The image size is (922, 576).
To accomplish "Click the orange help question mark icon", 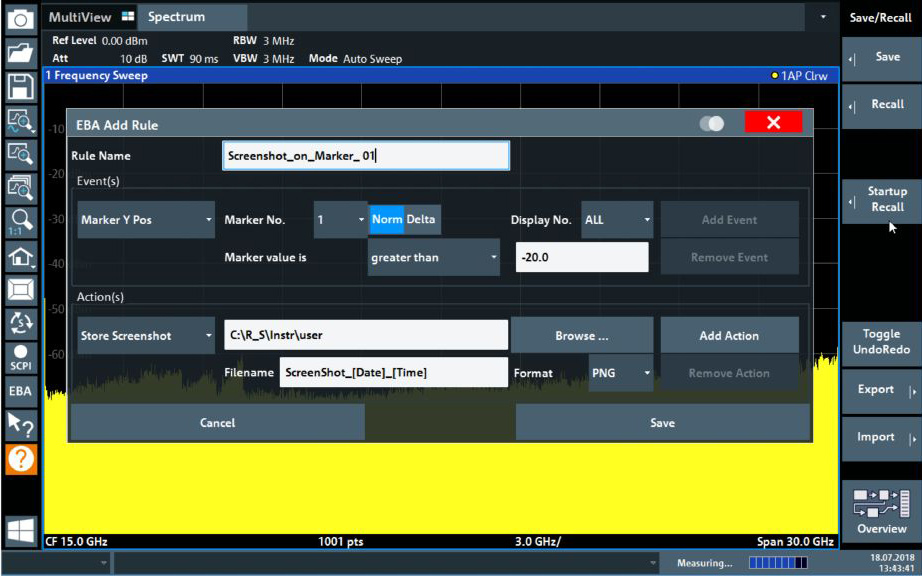I will tap(21, 459).
